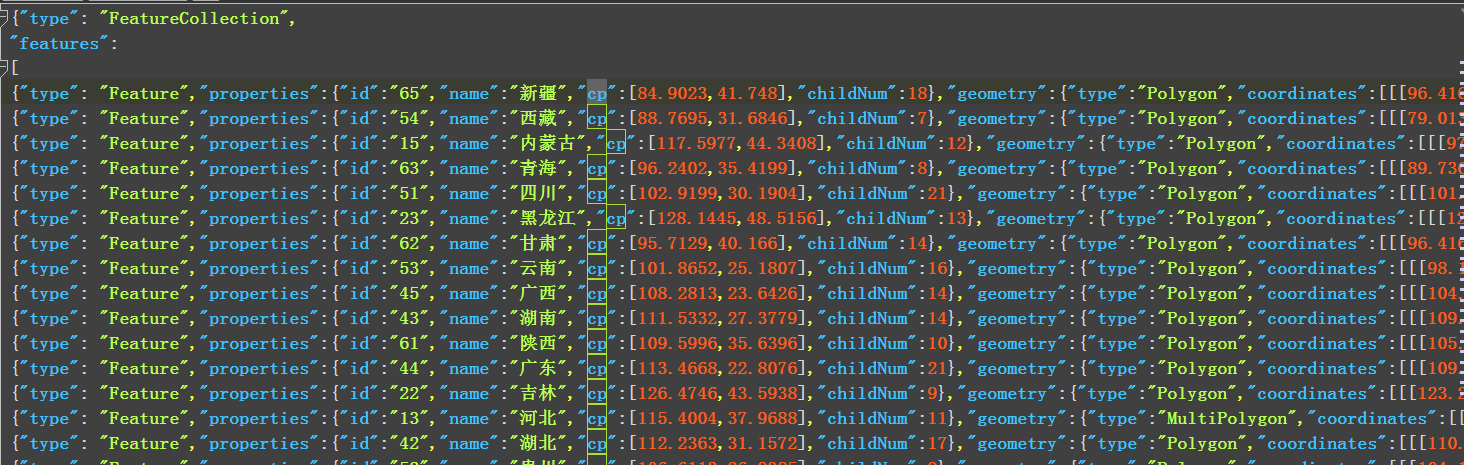1464x465 pixels.
Task: Click childNum value 7 in 西藏 row
Action: 912,118
